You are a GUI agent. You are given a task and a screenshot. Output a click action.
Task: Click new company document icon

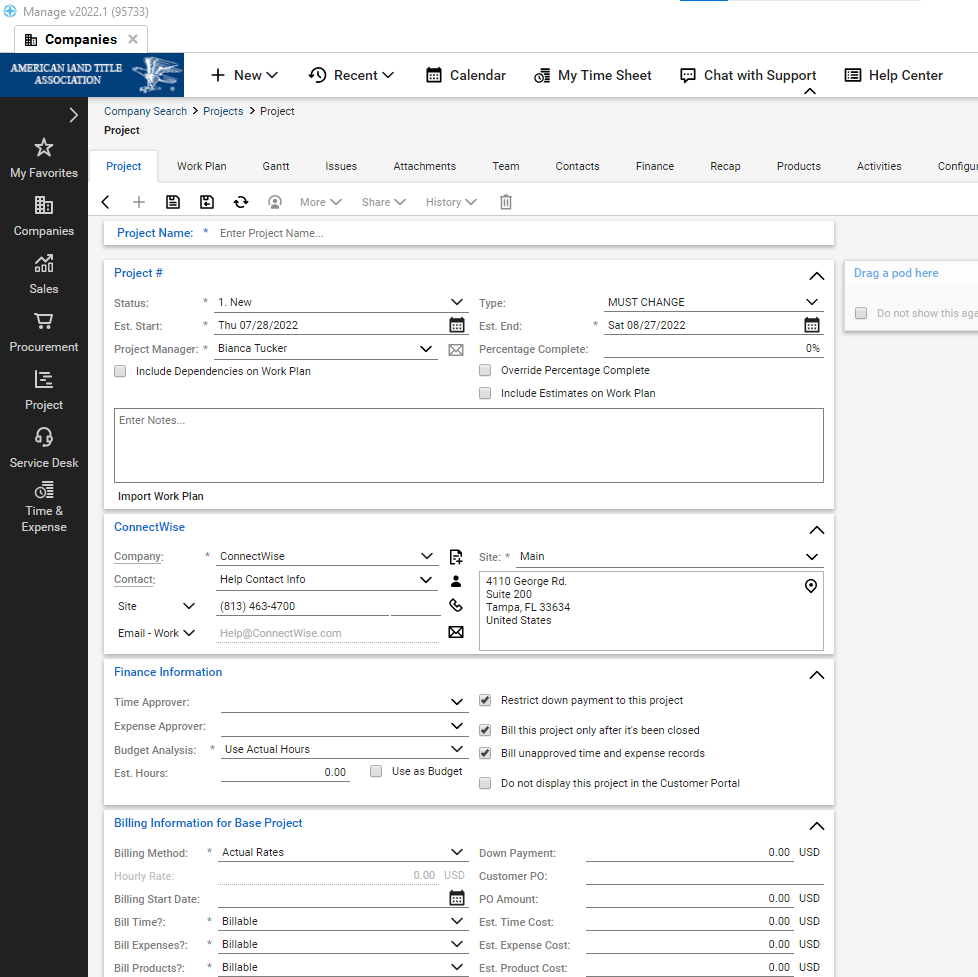point(456,557)
